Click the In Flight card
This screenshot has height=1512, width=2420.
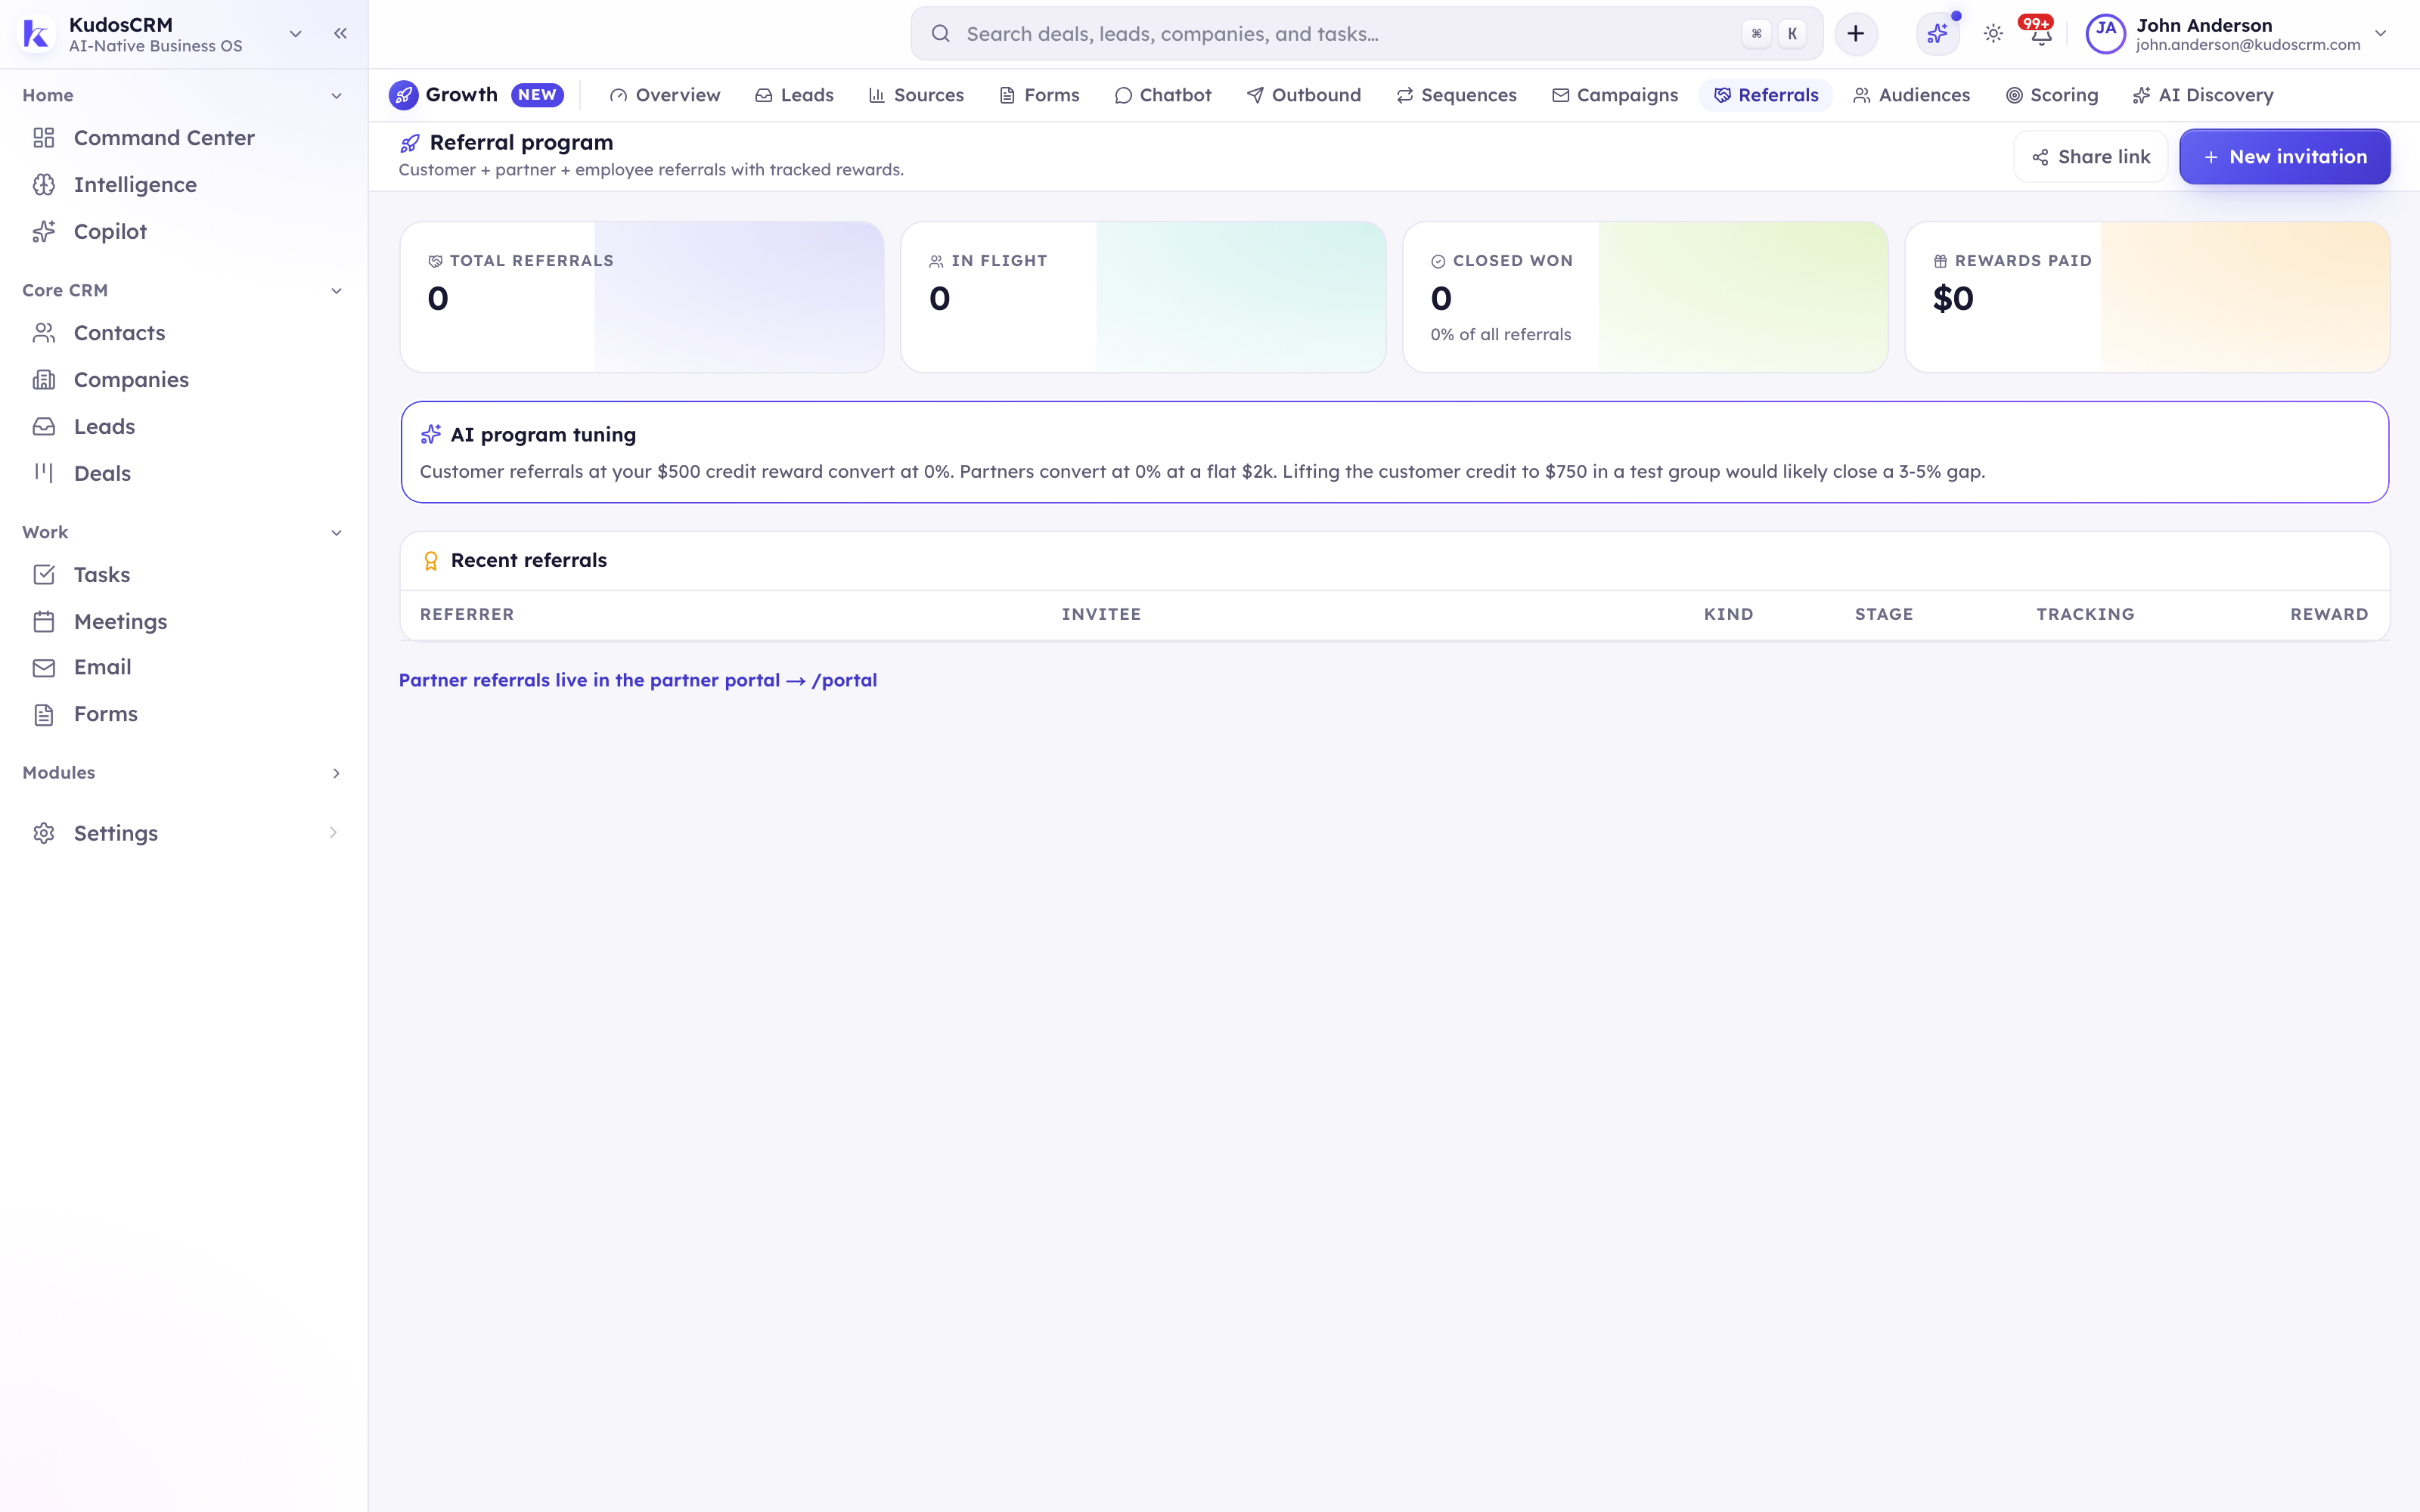pos(1143,297)
